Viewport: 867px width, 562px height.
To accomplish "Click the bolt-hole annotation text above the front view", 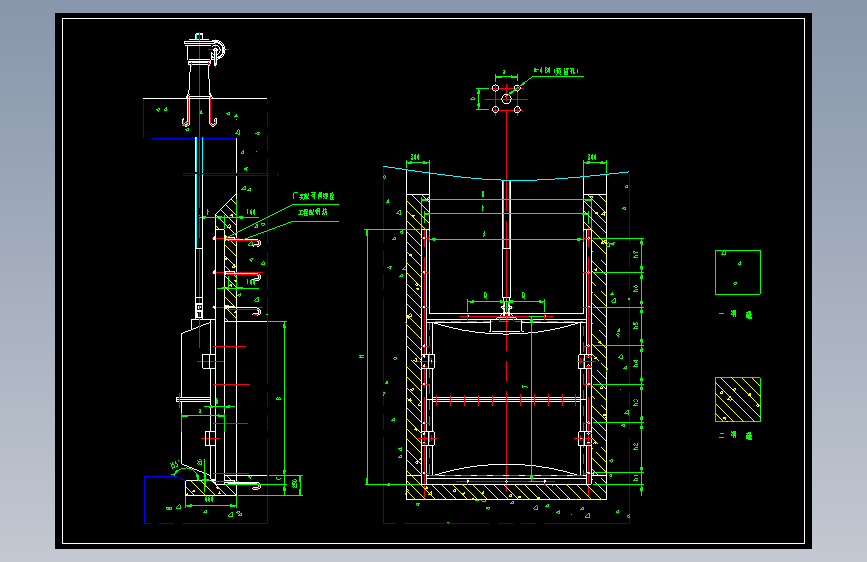I will pos(556,71).
